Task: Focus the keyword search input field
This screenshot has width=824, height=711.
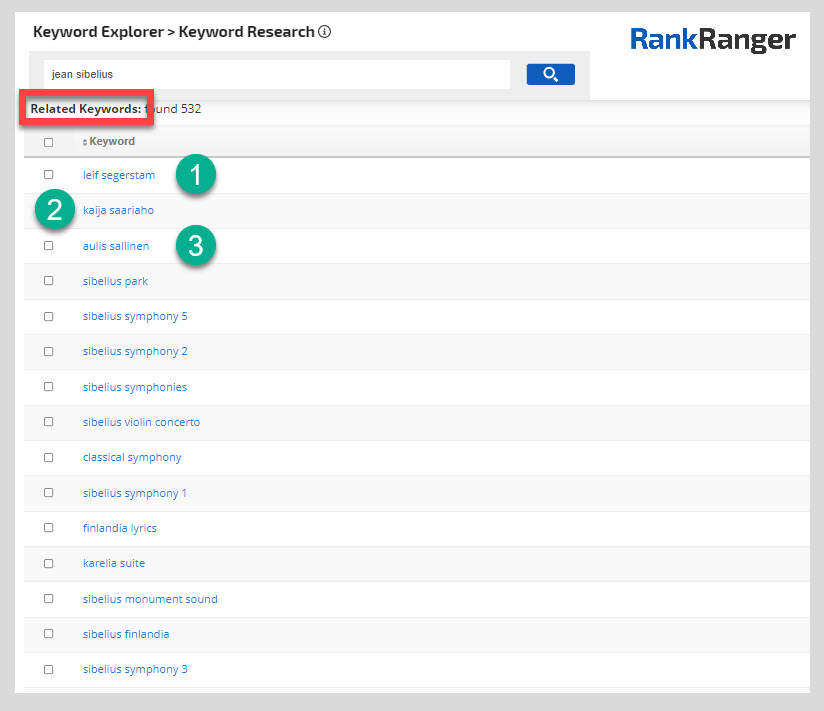Action: click(277, 74)
